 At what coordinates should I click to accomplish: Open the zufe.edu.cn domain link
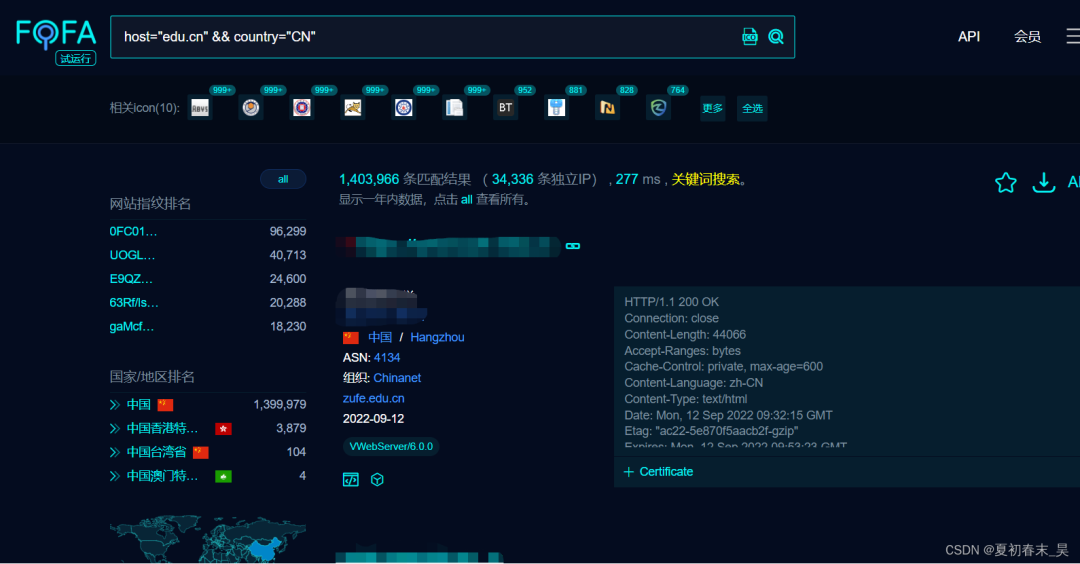(x=373, y=398)
